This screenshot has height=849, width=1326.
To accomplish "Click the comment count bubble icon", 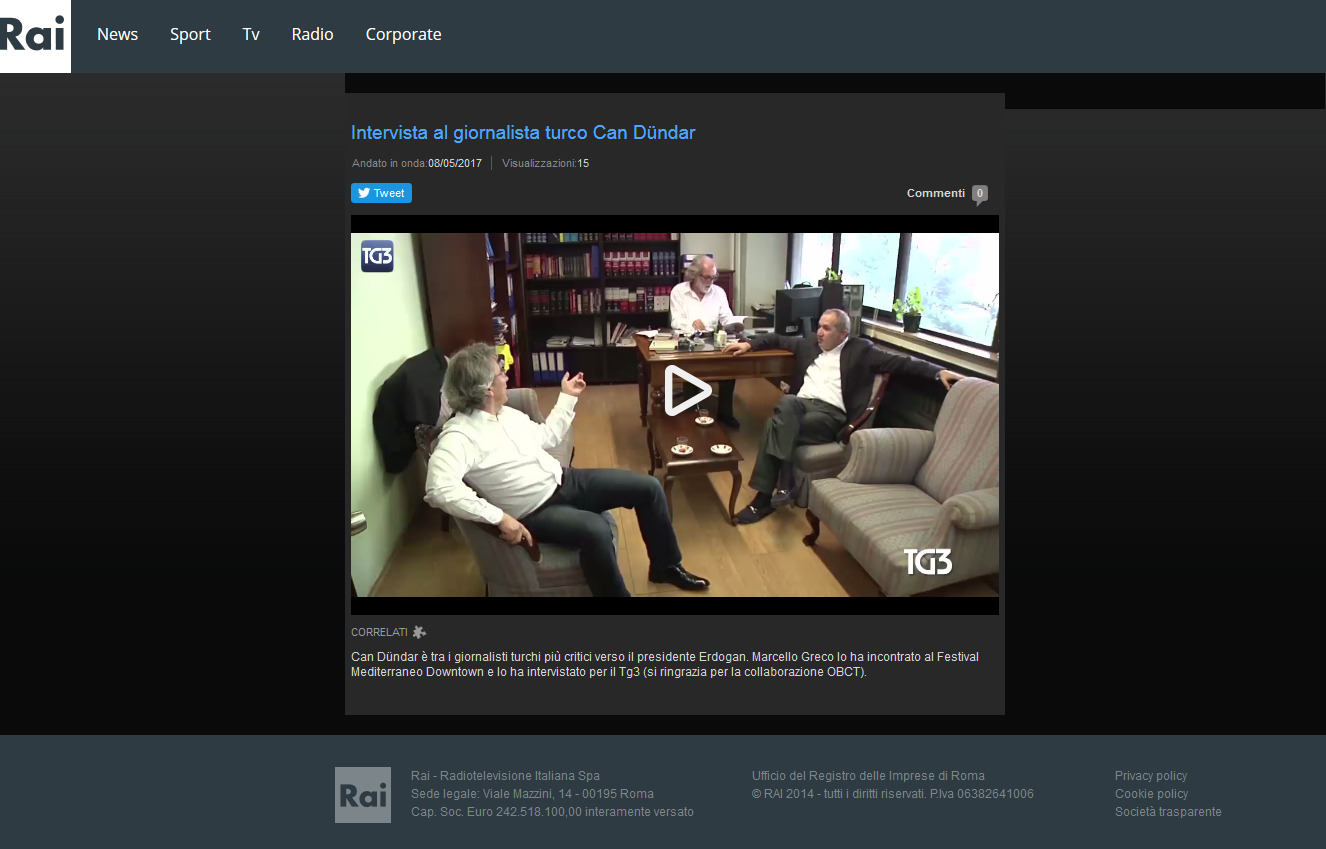I will click(x=980, y=195).
